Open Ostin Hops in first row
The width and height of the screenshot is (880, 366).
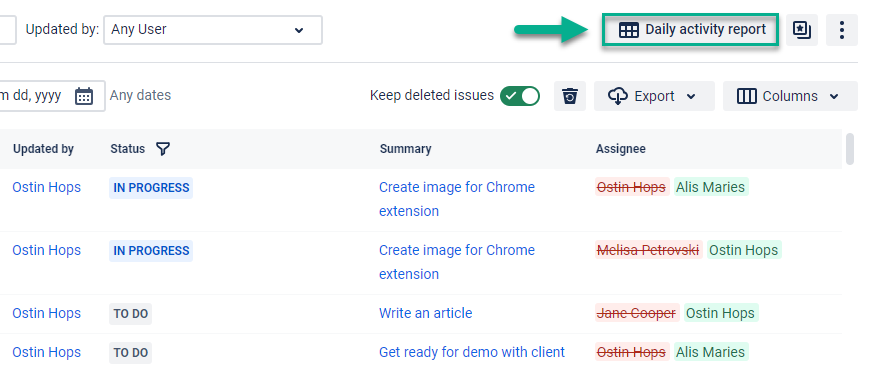47,187
